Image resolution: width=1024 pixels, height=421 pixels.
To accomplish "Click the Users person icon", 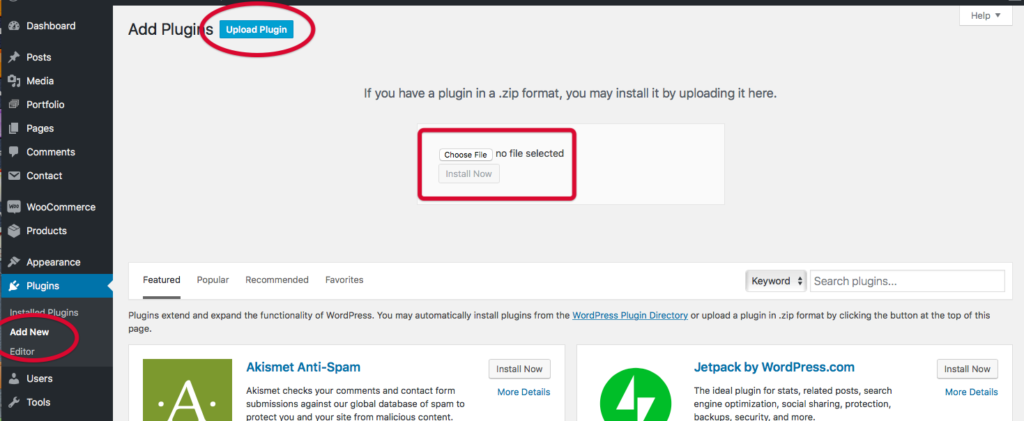I will click(x=14, y=379).
